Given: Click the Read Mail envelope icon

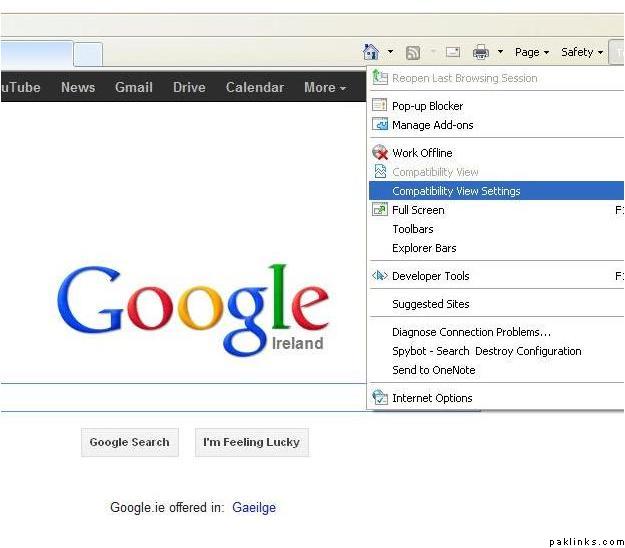Looking at the screenshot, I should coord(452,52).
